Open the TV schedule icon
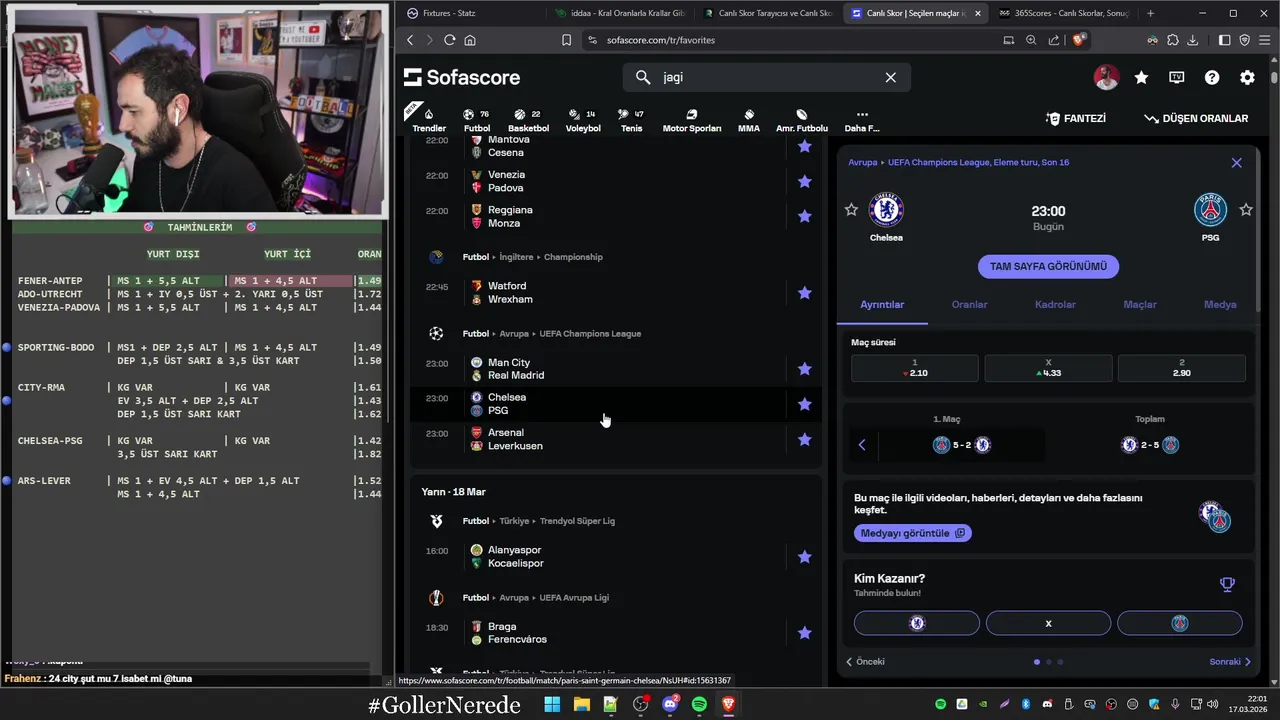Viewport: 1280px width, 720px height. click(x=1177, y=77)
